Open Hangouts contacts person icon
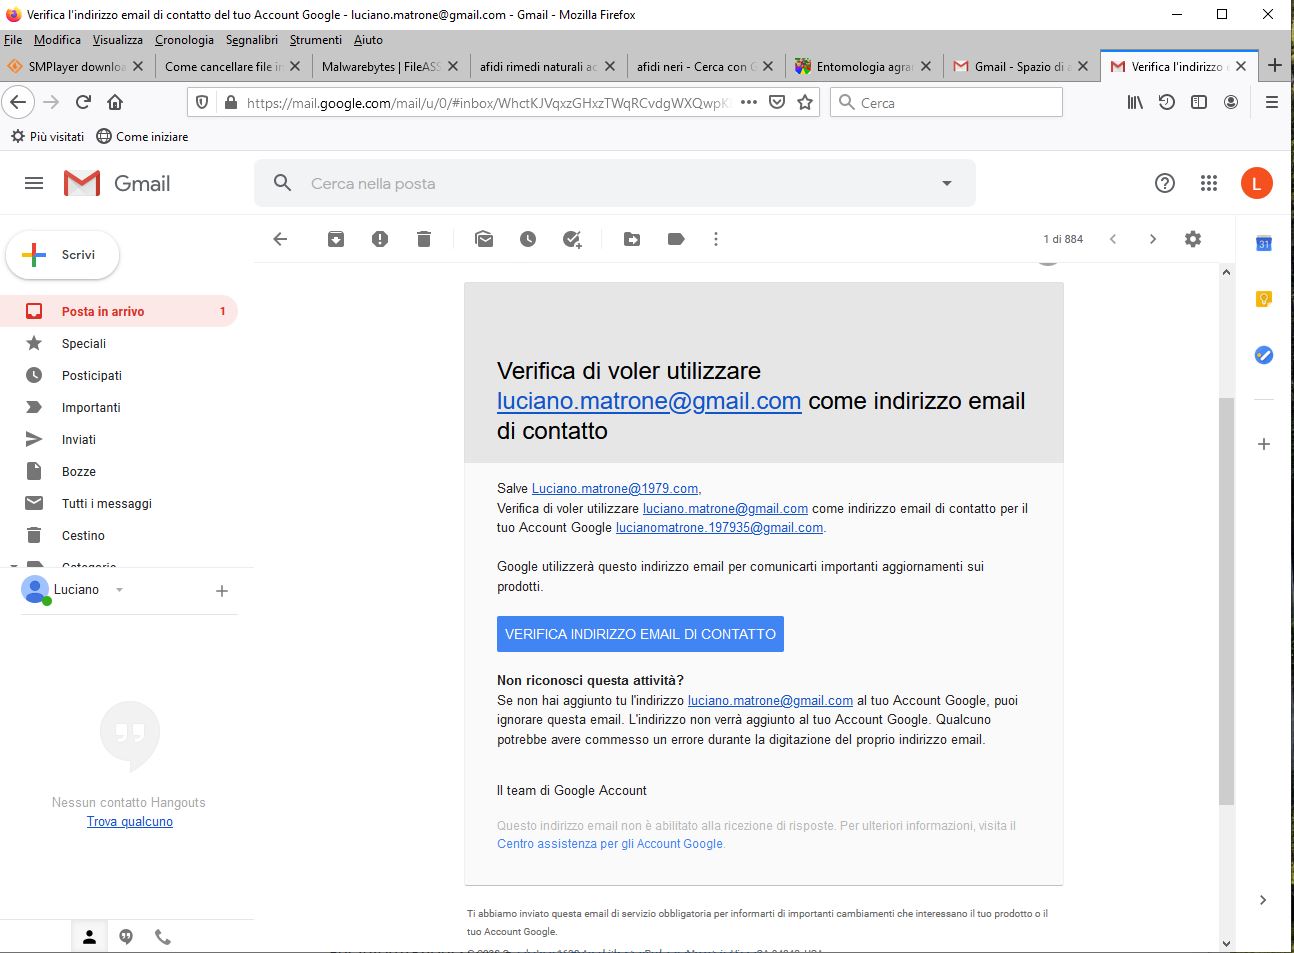Screen dimensions: 1294x953 point(89,937)
